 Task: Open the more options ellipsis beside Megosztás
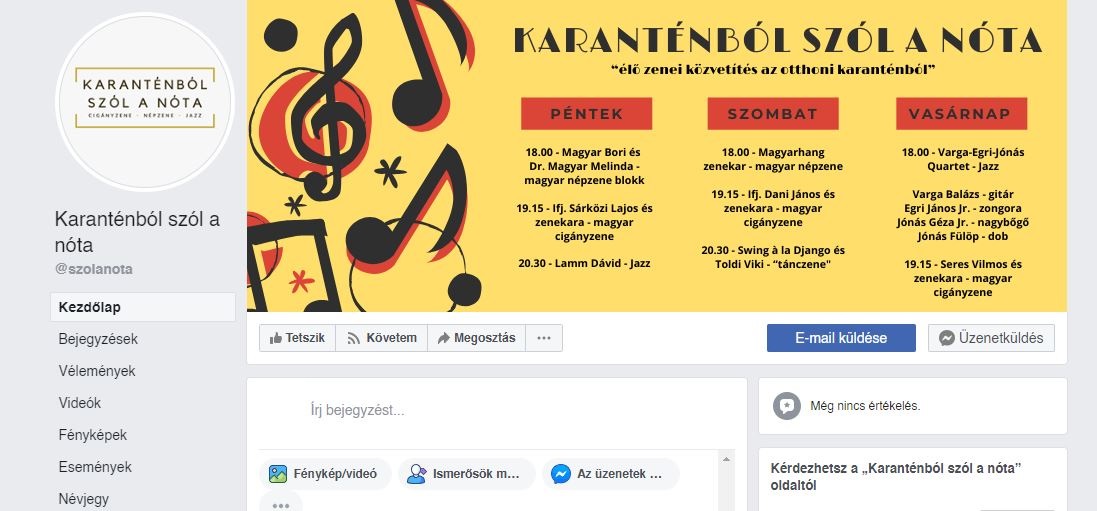coord(544,338)
